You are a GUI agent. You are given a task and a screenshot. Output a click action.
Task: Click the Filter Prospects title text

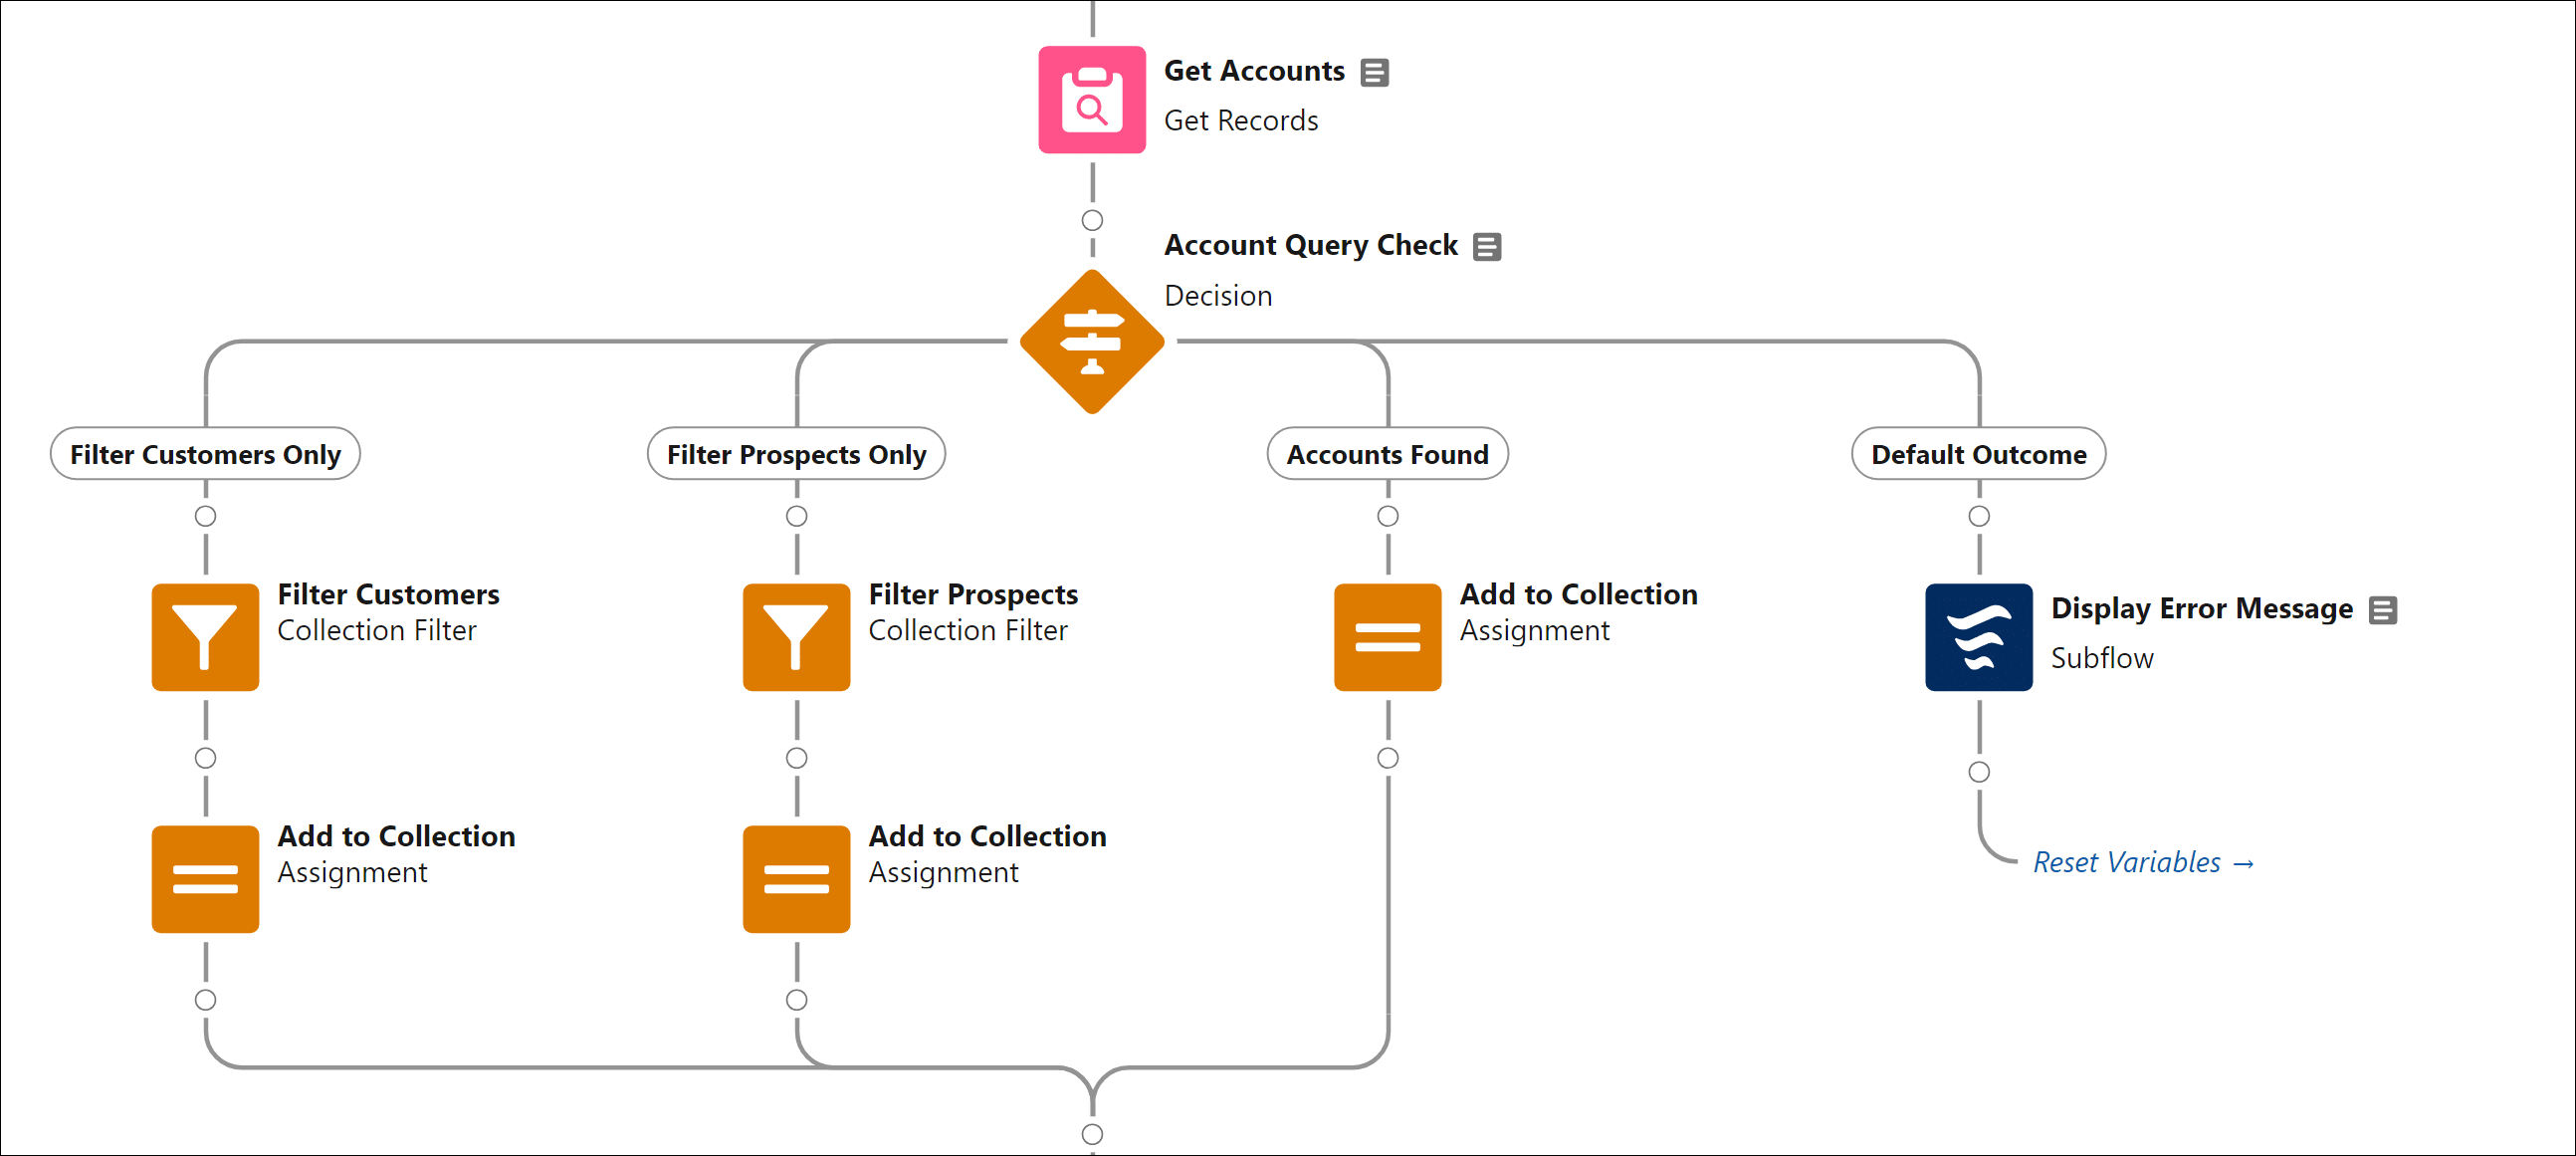tap(973, 594)
